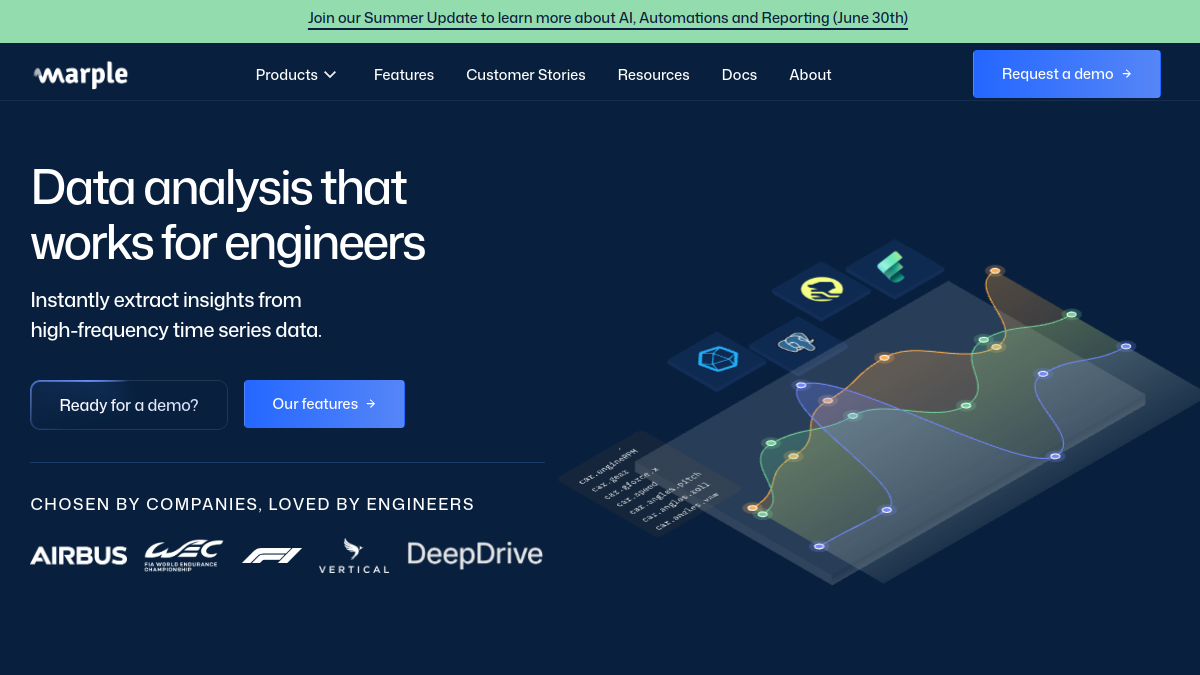This screenshot has width=1200, height=675.
Task: Click 'CHOSEN BY COMPANIES, LOVED BY ENGINEERS' text
Action: tap(253, 504)
